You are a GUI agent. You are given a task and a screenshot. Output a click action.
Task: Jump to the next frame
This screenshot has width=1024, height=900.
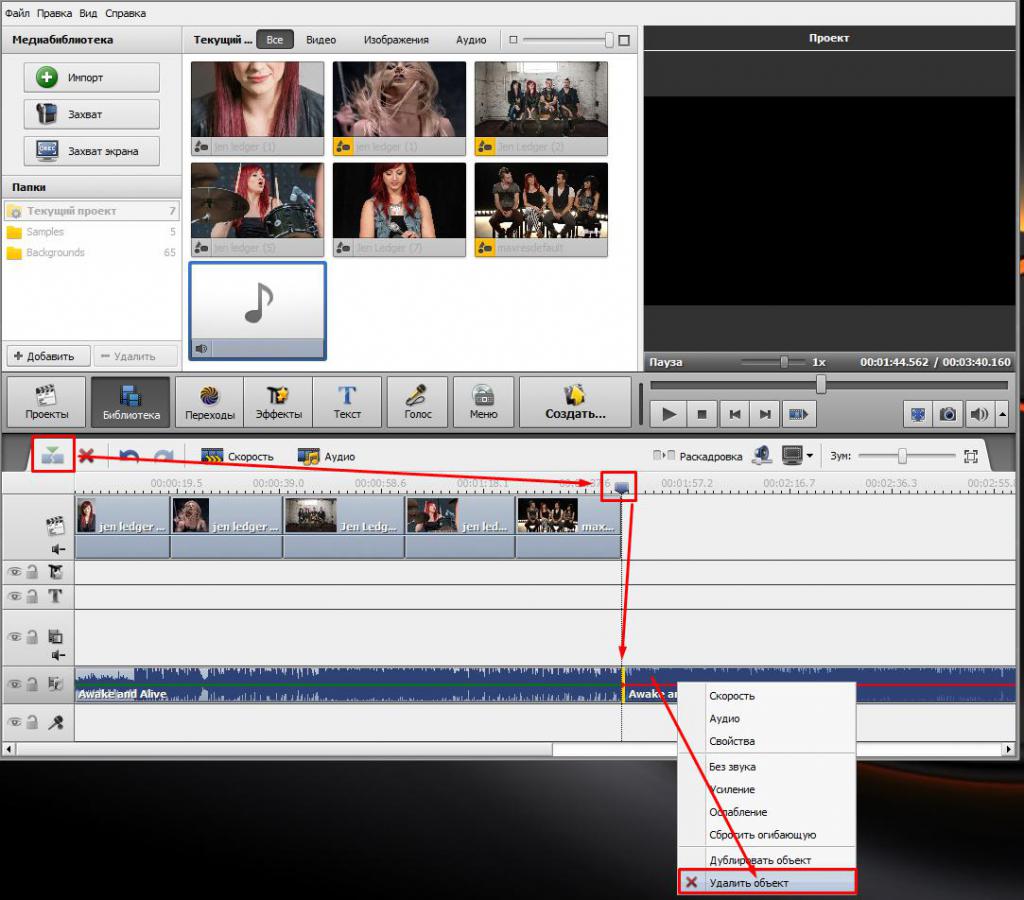point(765,414)
